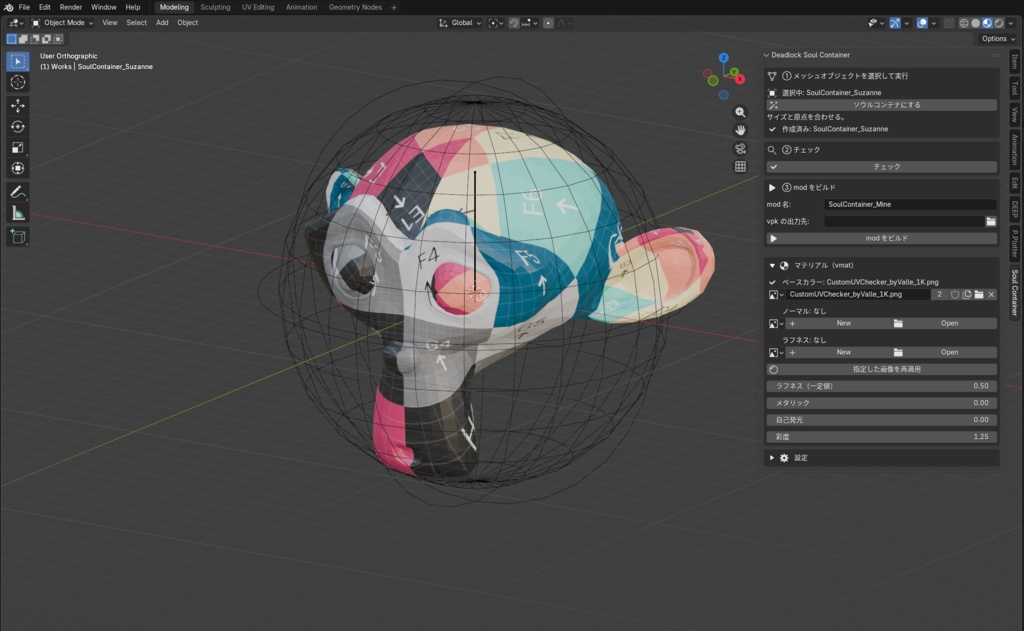The image size is (1024, 631).
Task: Choose the Measure tool
Action: point(18,213)
